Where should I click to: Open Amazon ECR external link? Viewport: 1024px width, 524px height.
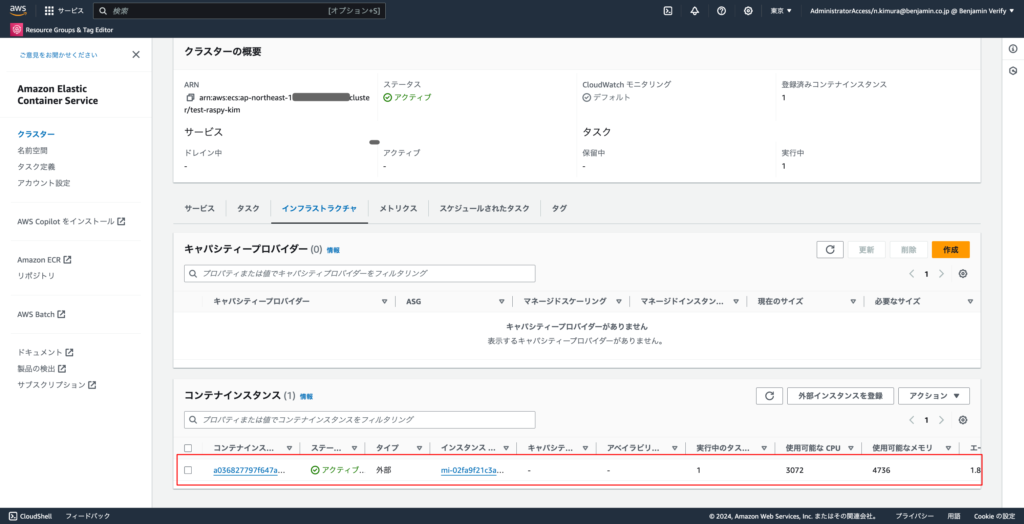[x=44, y=259]
